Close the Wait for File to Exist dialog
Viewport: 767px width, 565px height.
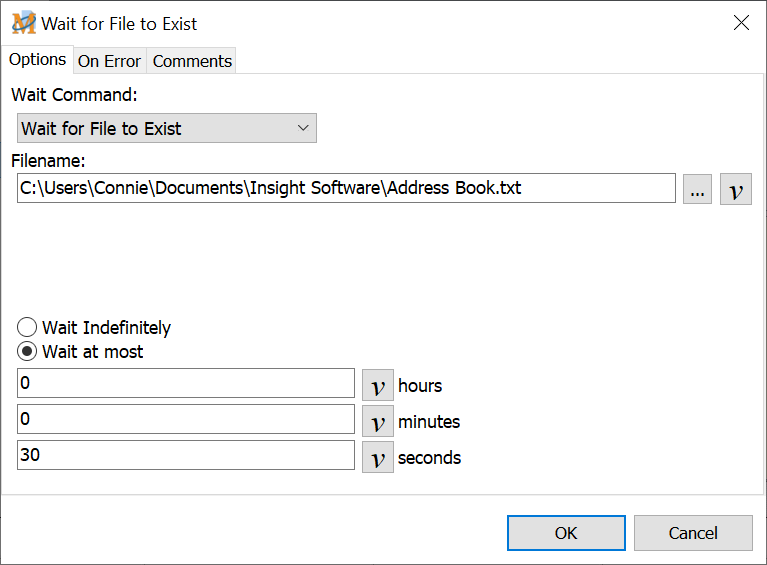click(x=741, y=23)
